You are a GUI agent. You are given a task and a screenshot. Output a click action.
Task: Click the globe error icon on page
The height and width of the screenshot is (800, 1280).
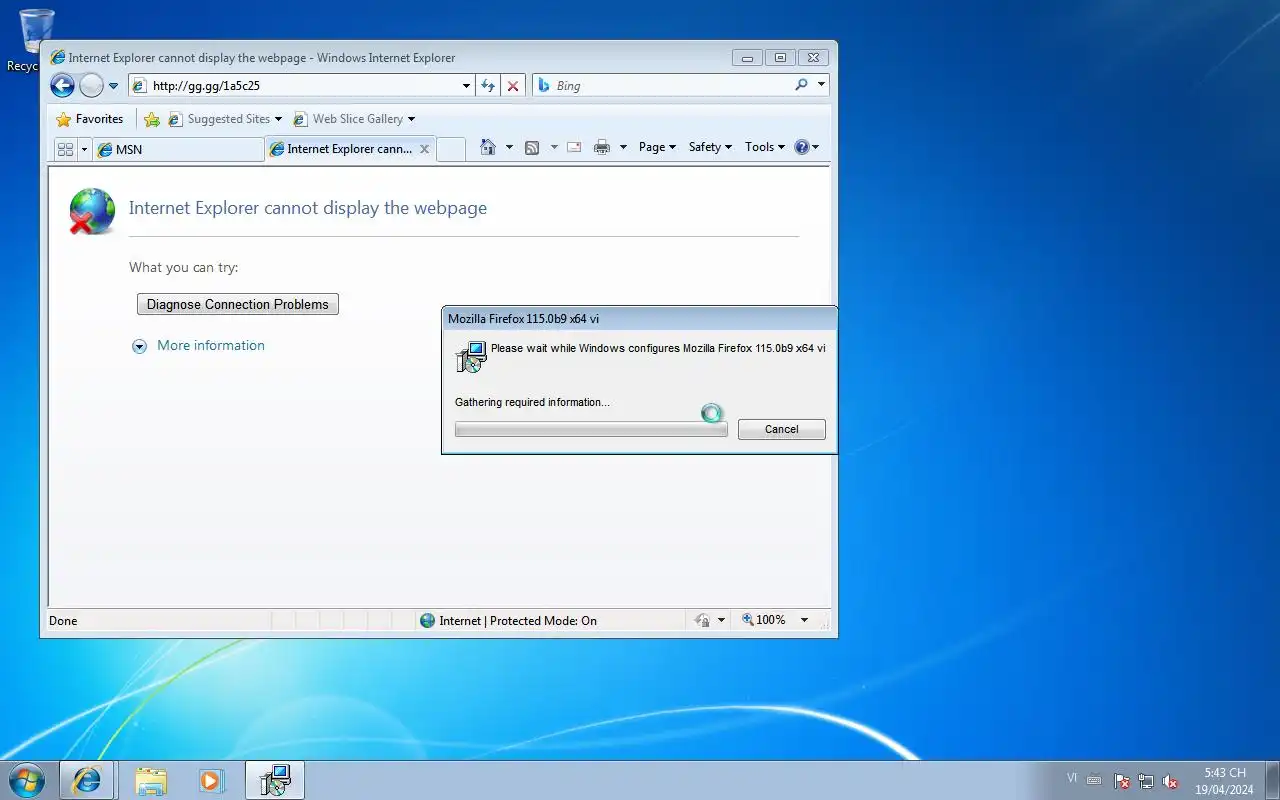(x=92, y=211)
